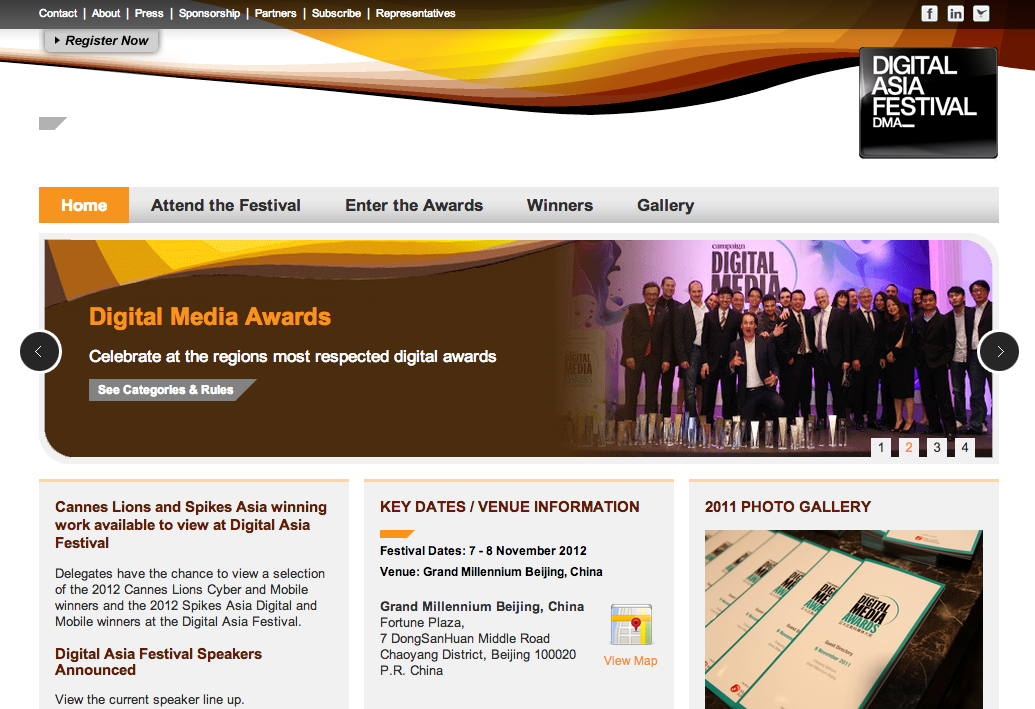Screen dimensions: 1035x709
Task: Open the LinkedIn icon in header
Action: click(955, 13)
